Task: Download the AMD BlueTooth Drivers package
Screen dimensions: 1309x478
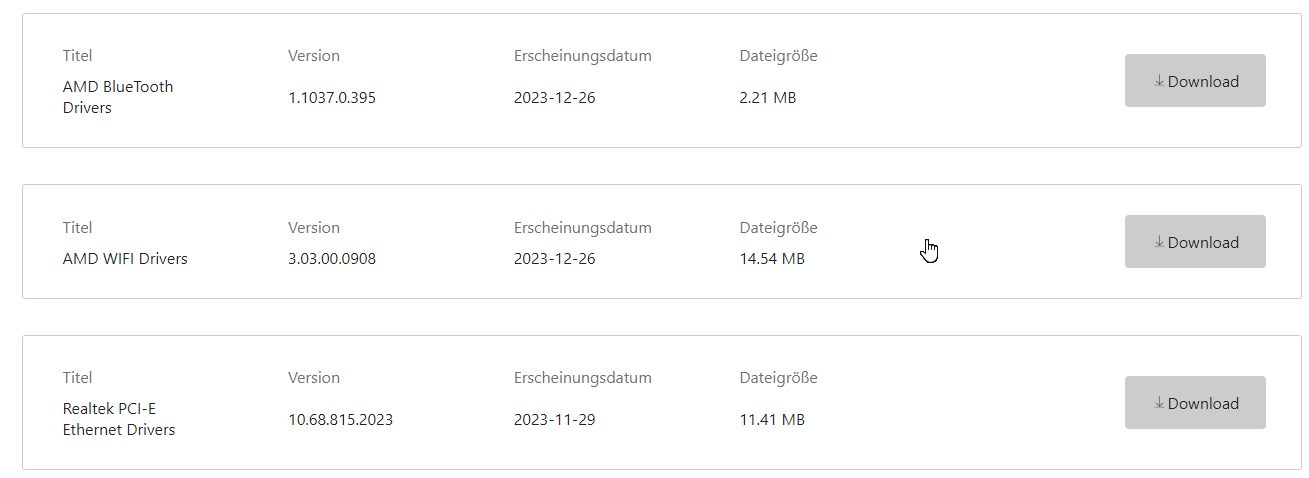Action: pyautogui.click(x=1195, y=81)
